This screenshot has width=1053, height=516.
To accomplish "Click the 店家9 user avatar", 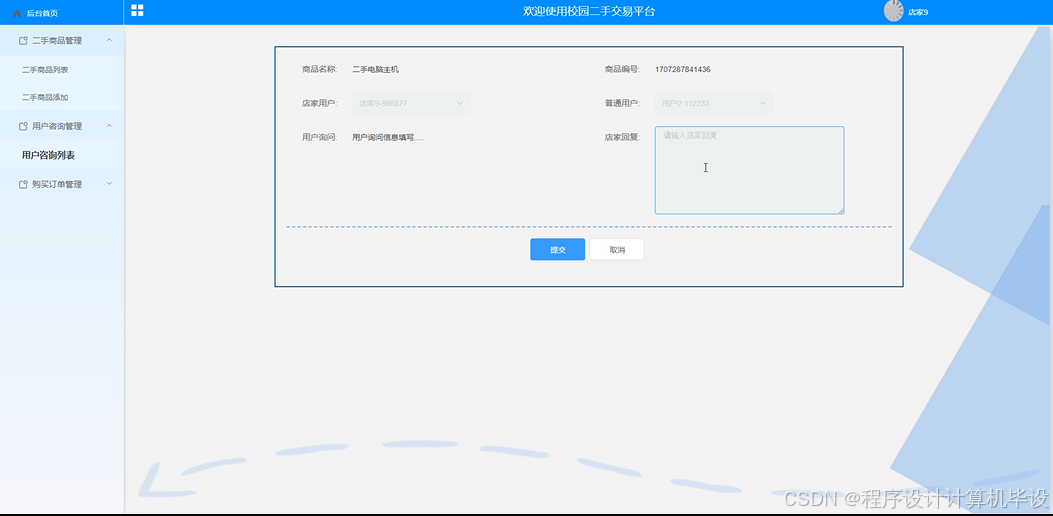I will (x=893, y=11).
